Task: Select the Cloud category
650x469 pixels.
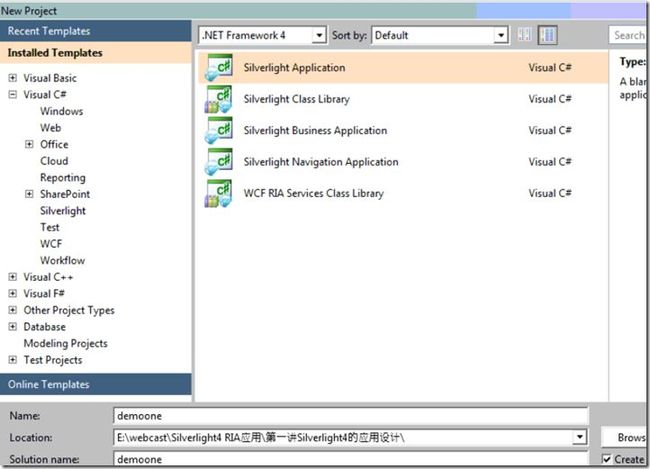Action: 54,161
